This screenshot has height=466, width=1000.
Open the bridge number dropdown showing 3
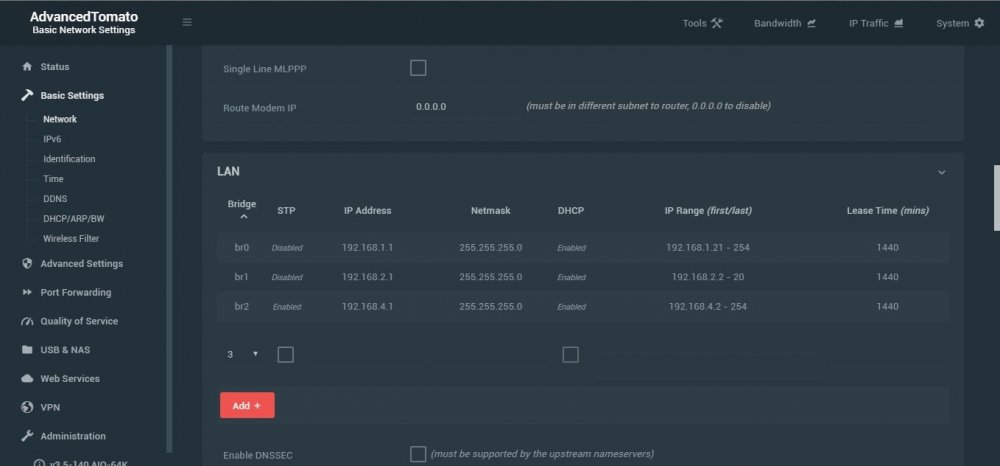tap(242, 354)
